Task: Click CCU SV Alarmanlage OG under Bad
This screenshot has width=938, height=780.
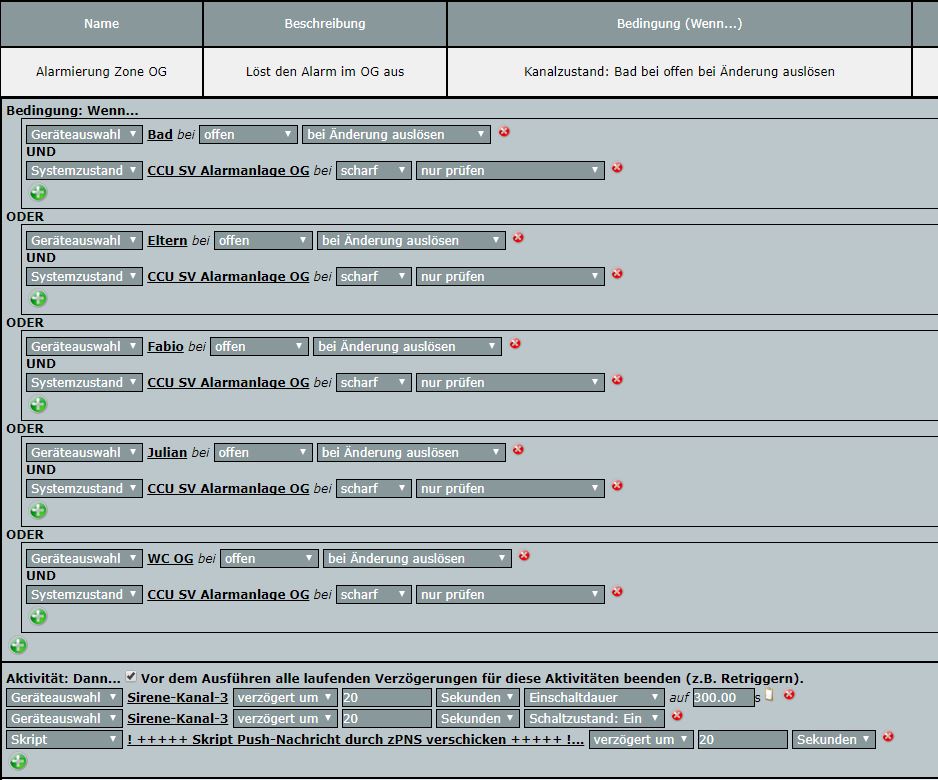Action: pyautogui.click(x=228, y=170)
